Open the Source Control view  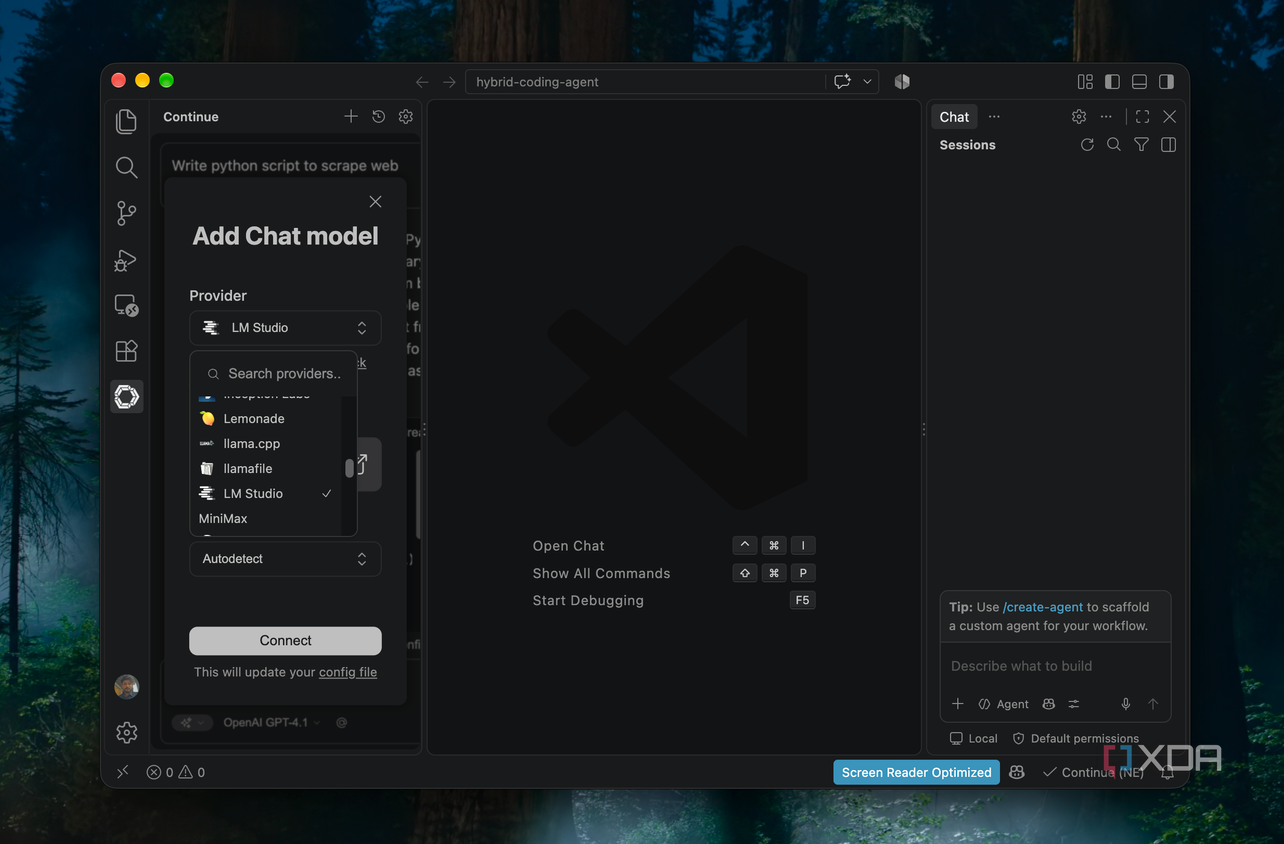coord(126,213)
